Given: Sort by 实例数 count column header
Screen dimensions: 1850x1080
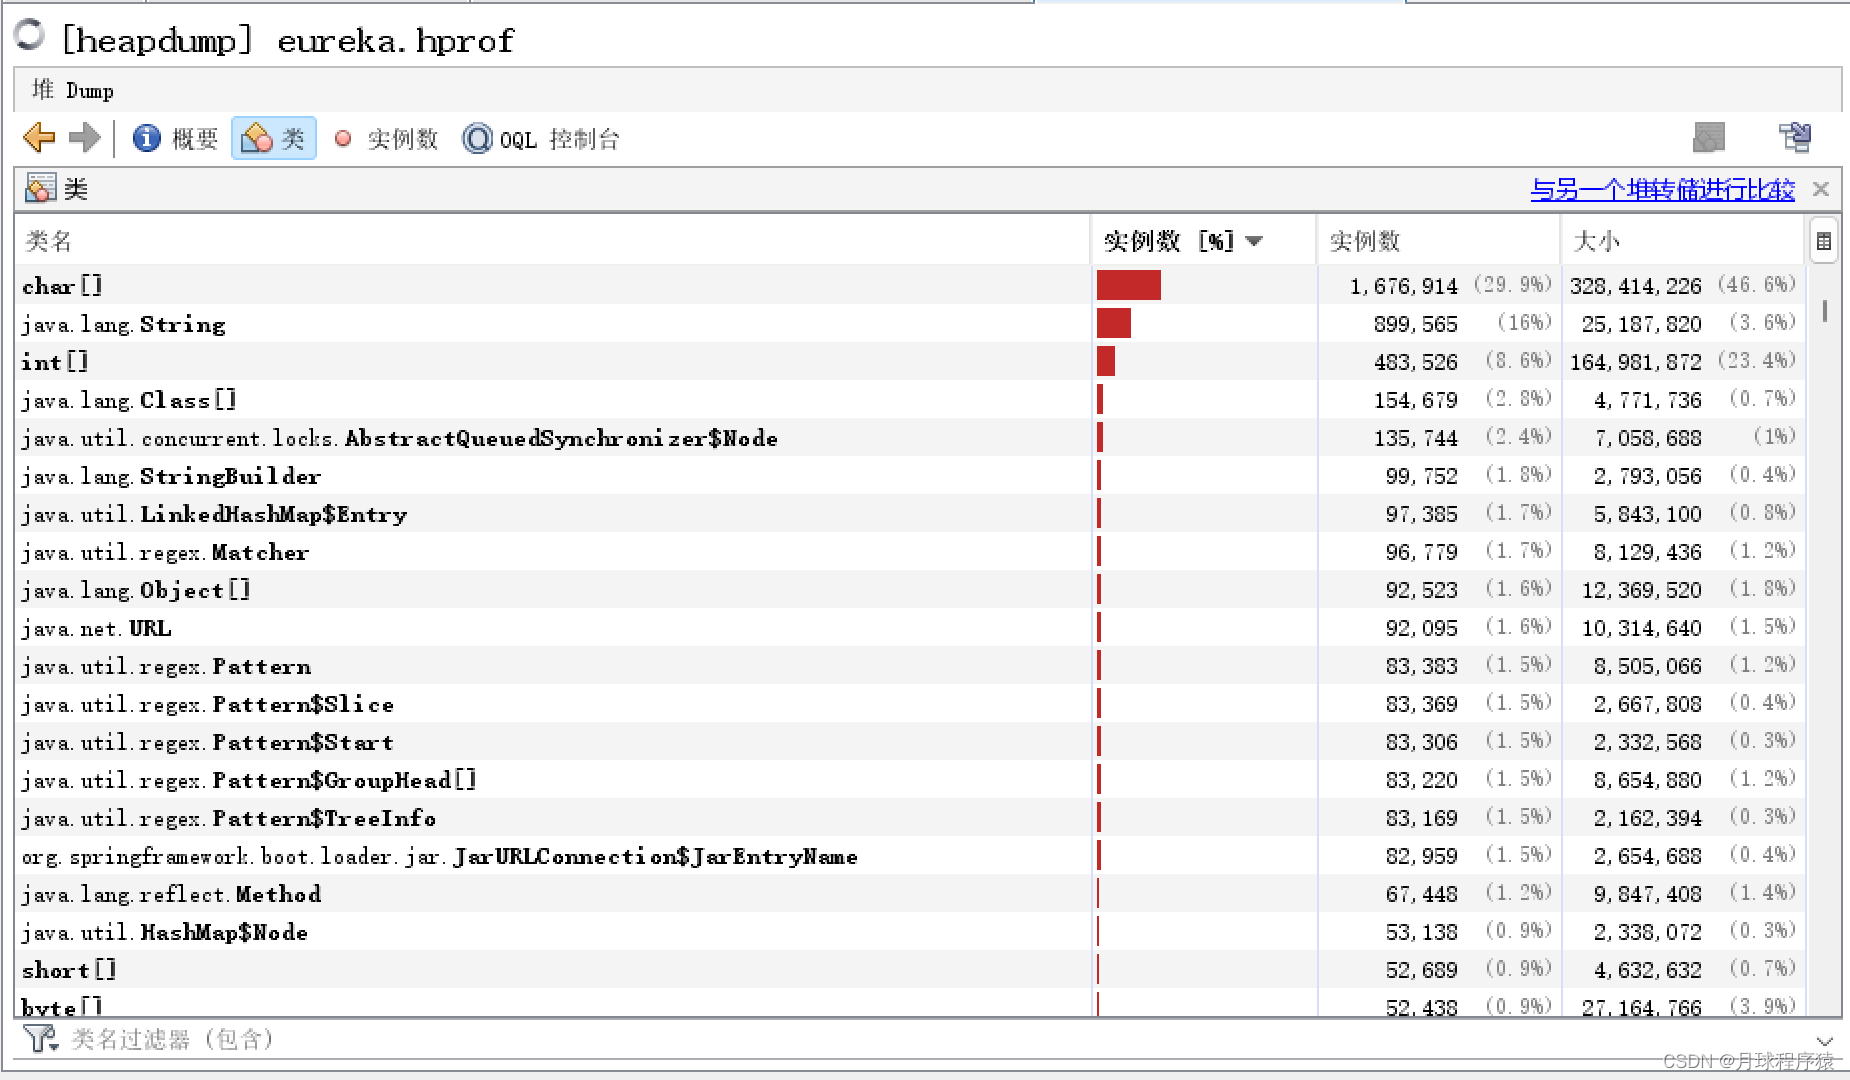Looking at the screenshot, I should click(x=1439, y=241).
